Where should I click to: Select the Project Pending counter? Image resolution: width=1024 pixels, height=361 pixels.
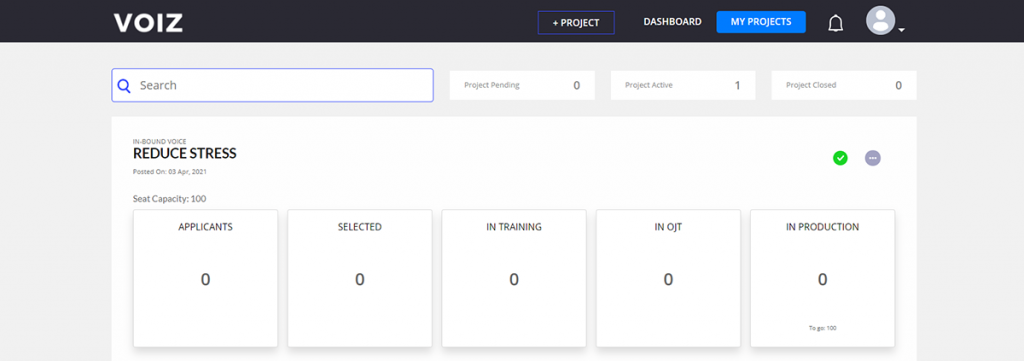(x=522, y=86)
